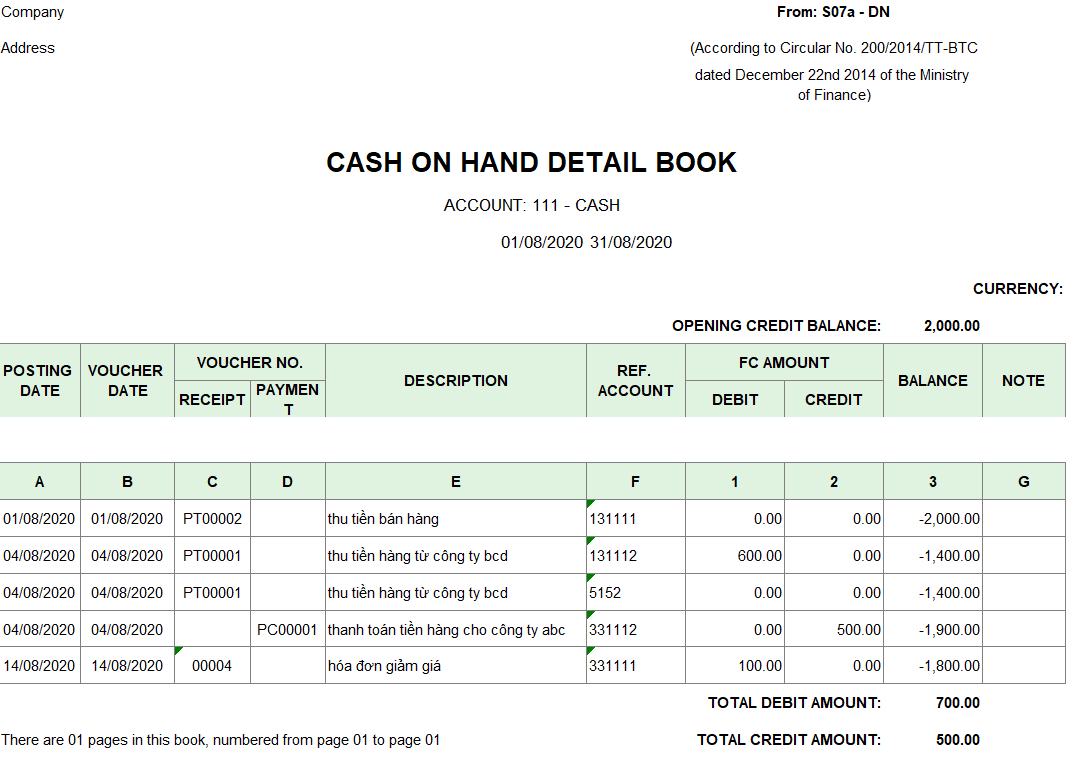1078x759 pixels.
Task: Select the "thu tiền bán hàng" description cell
Action: [455, 519]
